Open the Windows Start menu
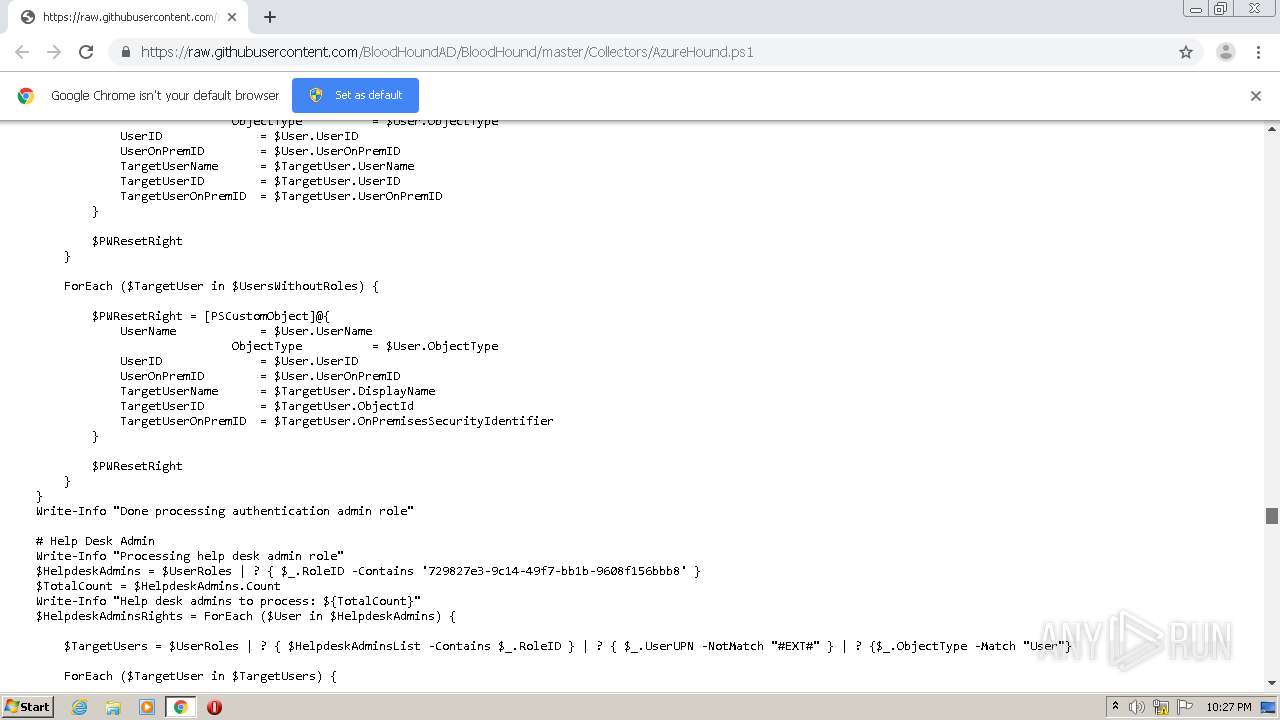The height and width of the screenshot is (720, 1280). [27, 707]
